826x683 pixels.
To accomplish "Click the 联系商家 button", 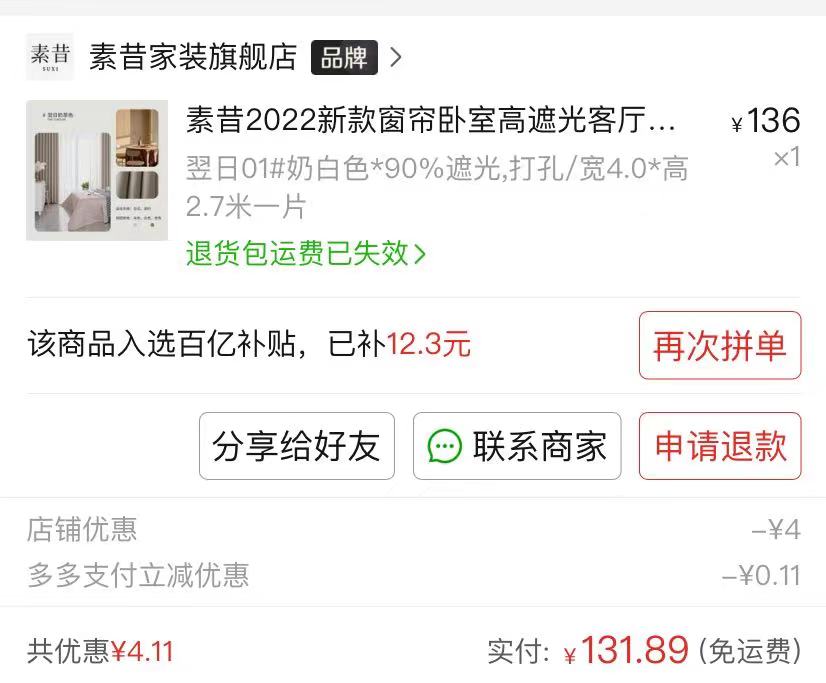I will [517, 446].
